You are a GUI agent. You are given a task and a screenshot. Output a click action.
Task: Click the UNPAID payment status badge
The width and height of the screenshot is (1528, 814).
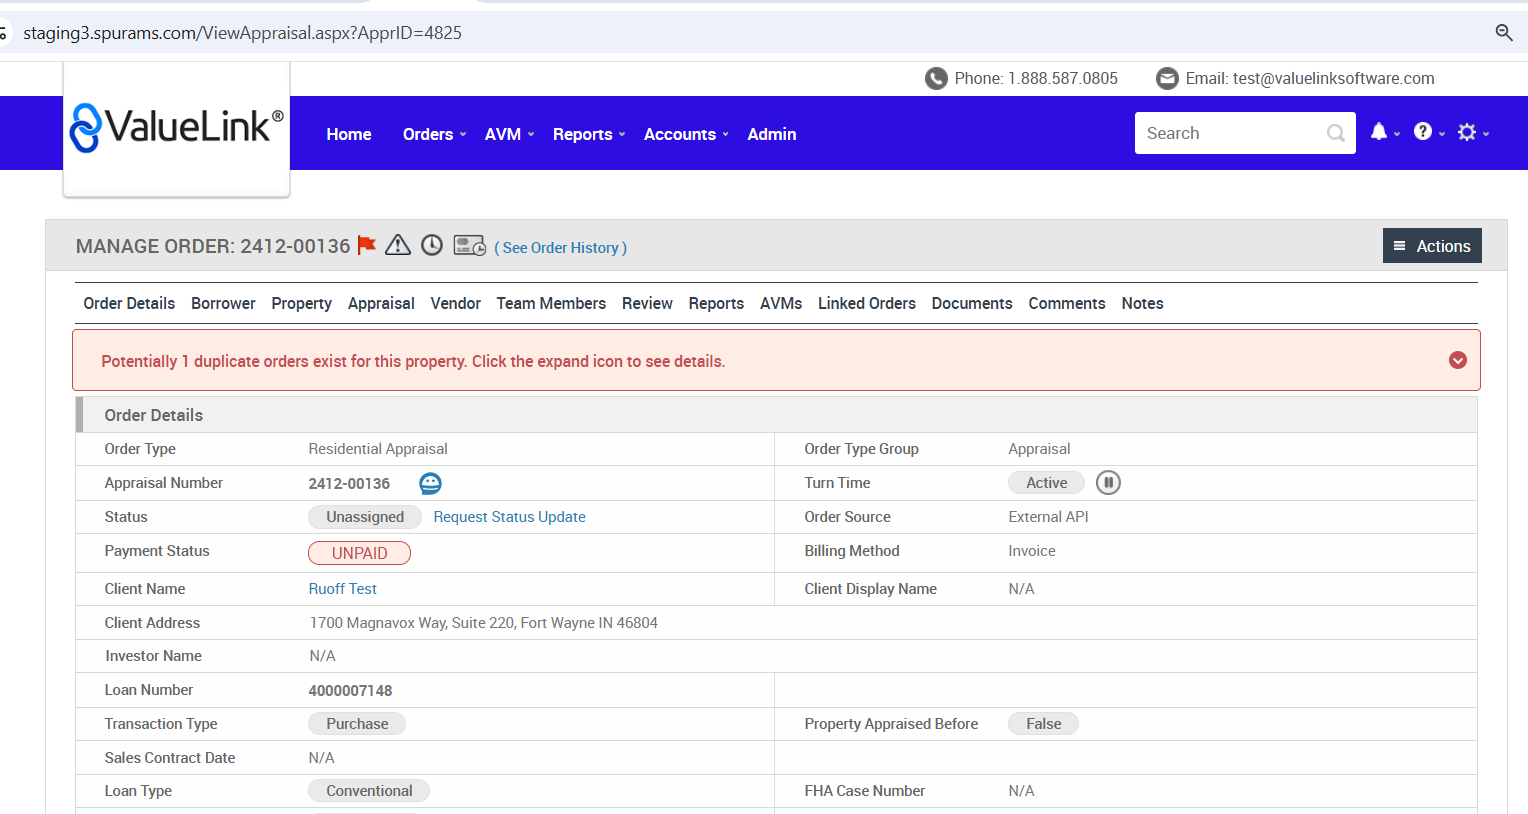pyautogui.click(x=359, y=553)
